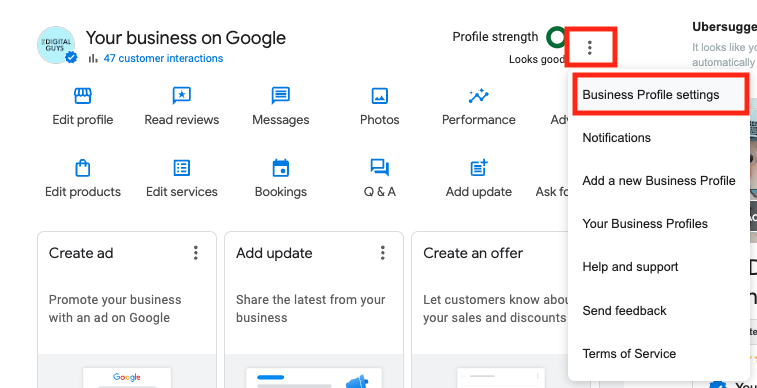Open the Edit services list icon

[x=182, y=168]
